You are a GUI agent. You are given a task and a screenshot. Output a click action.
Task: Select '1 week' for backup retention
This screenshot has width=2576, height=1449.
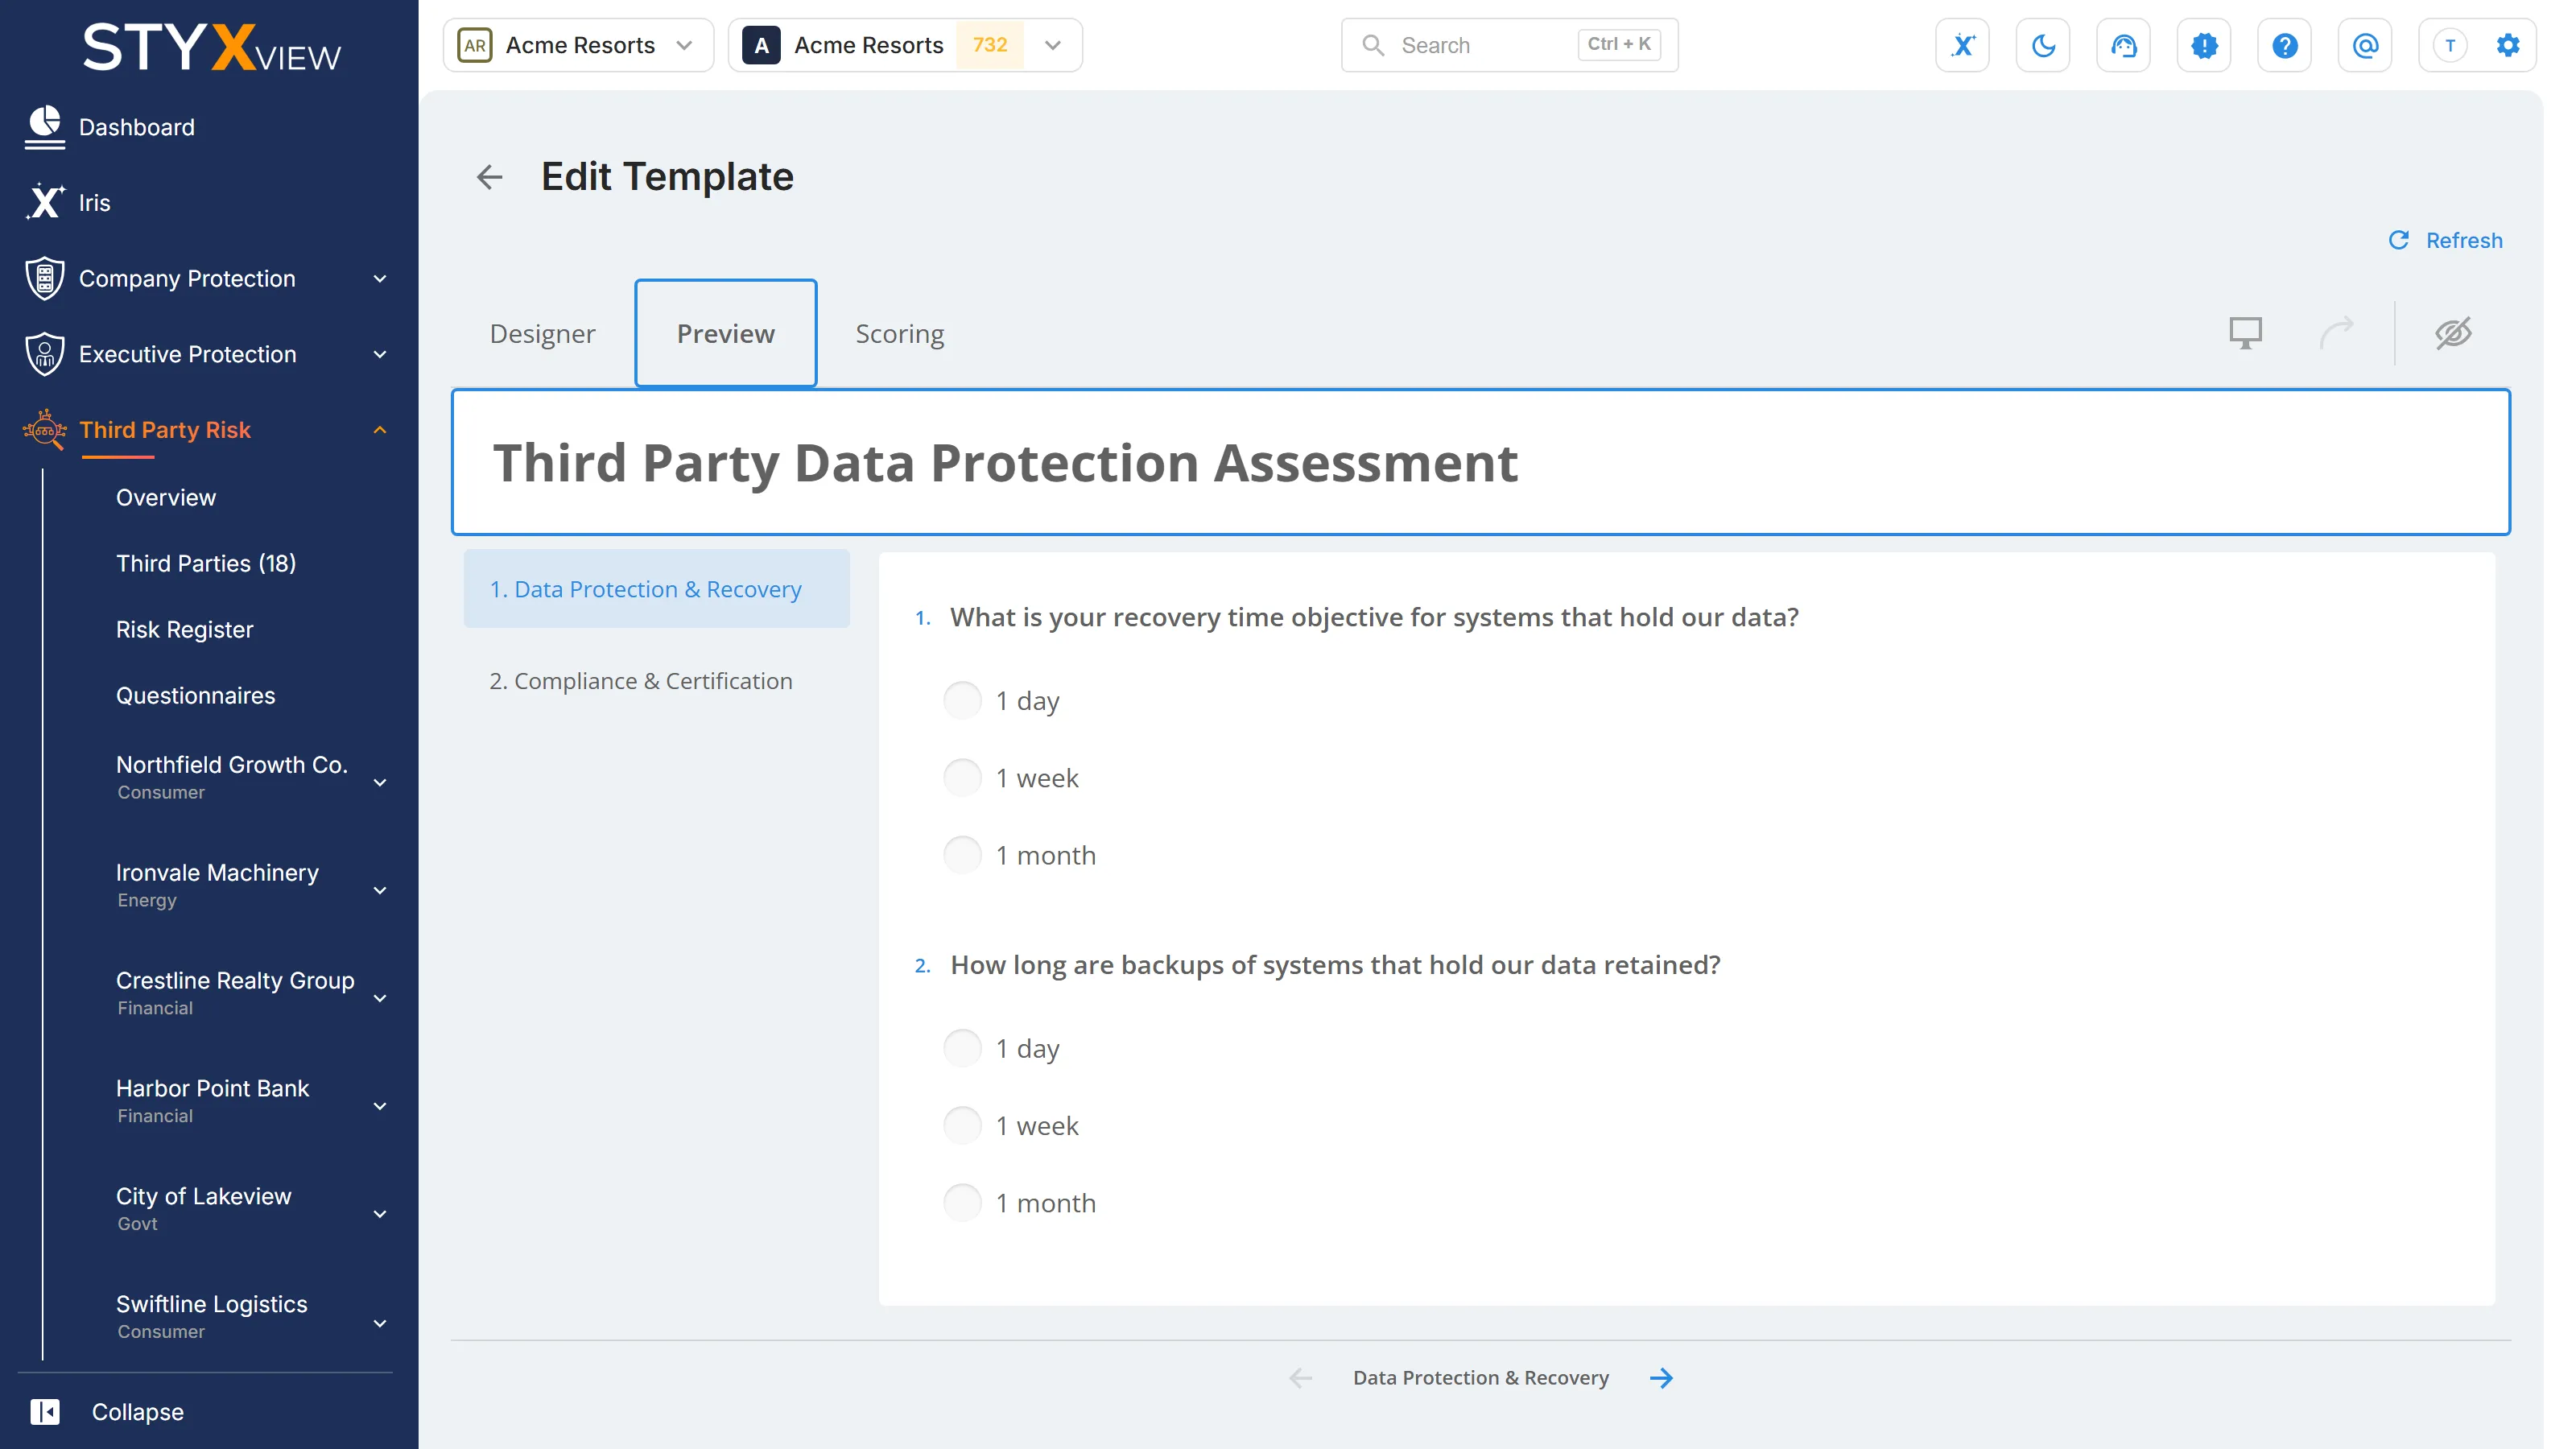coord(962,1125)
